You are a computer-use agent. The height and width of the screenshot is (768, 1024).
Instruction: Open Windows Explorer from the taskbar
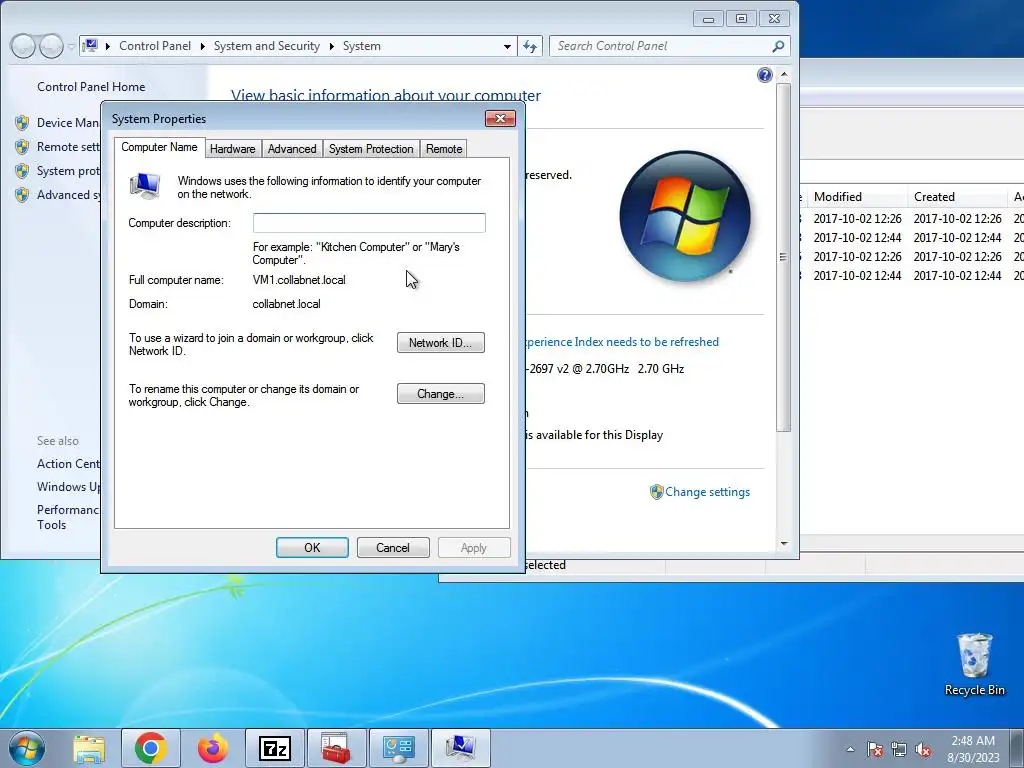point(89,748)
